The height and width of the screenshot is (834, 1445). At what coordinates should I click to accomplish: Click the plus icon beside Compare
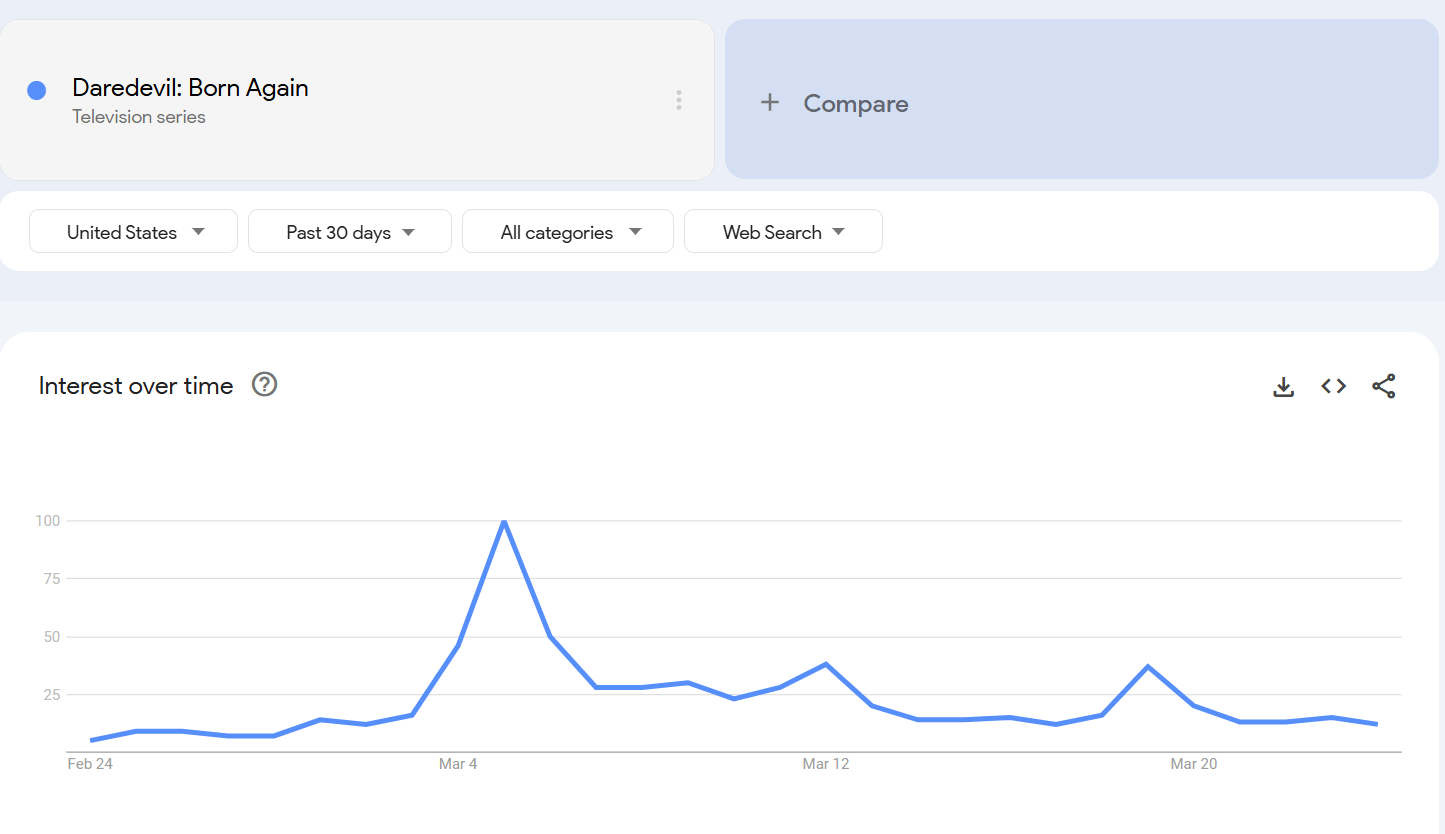[x=769, y=102]
